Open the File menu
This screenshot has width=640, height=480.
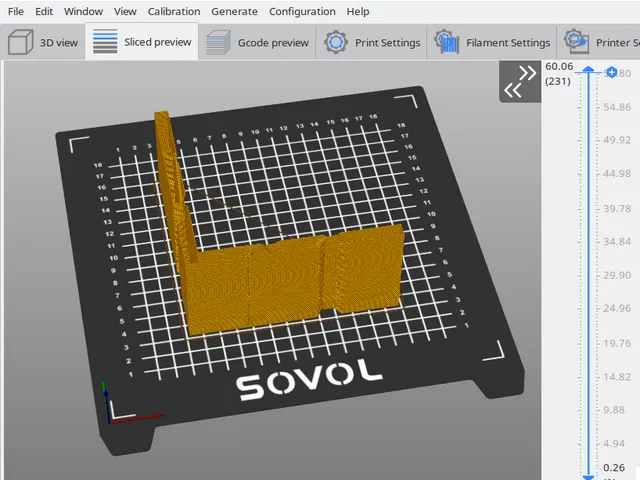(16, 11)
